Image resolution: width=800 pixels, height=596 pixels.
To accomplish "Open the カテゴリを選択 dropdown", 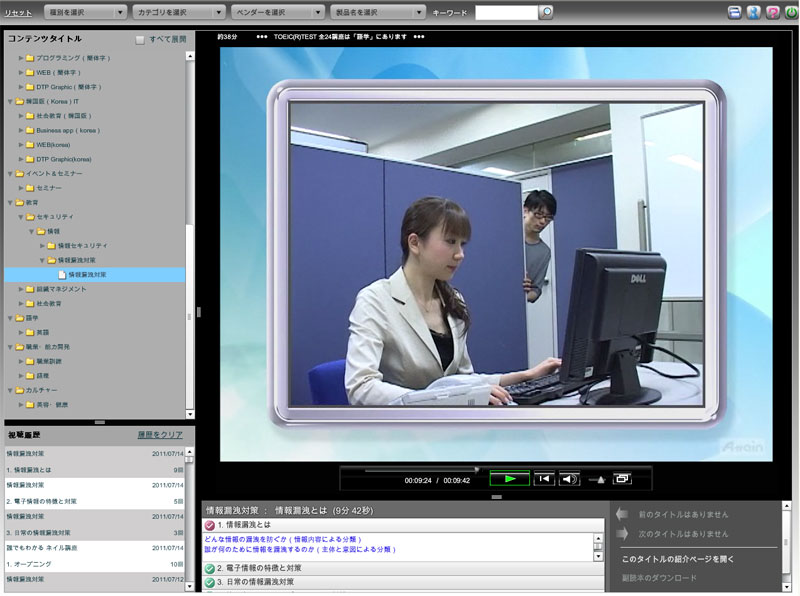I will [178, 12].
